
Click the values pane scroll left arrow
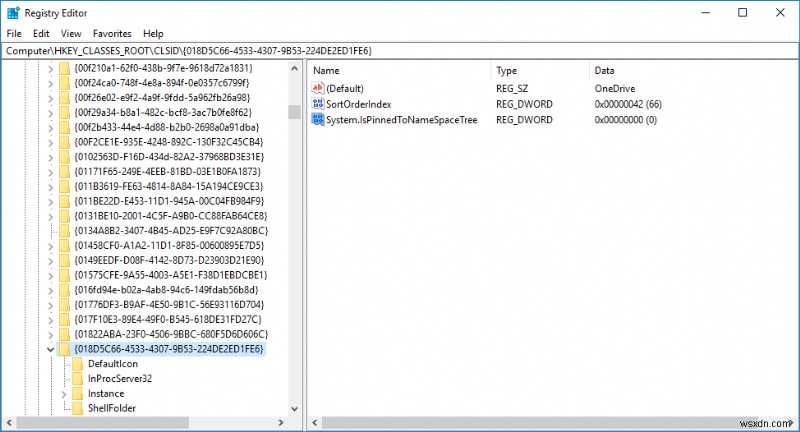pos(315,422)
